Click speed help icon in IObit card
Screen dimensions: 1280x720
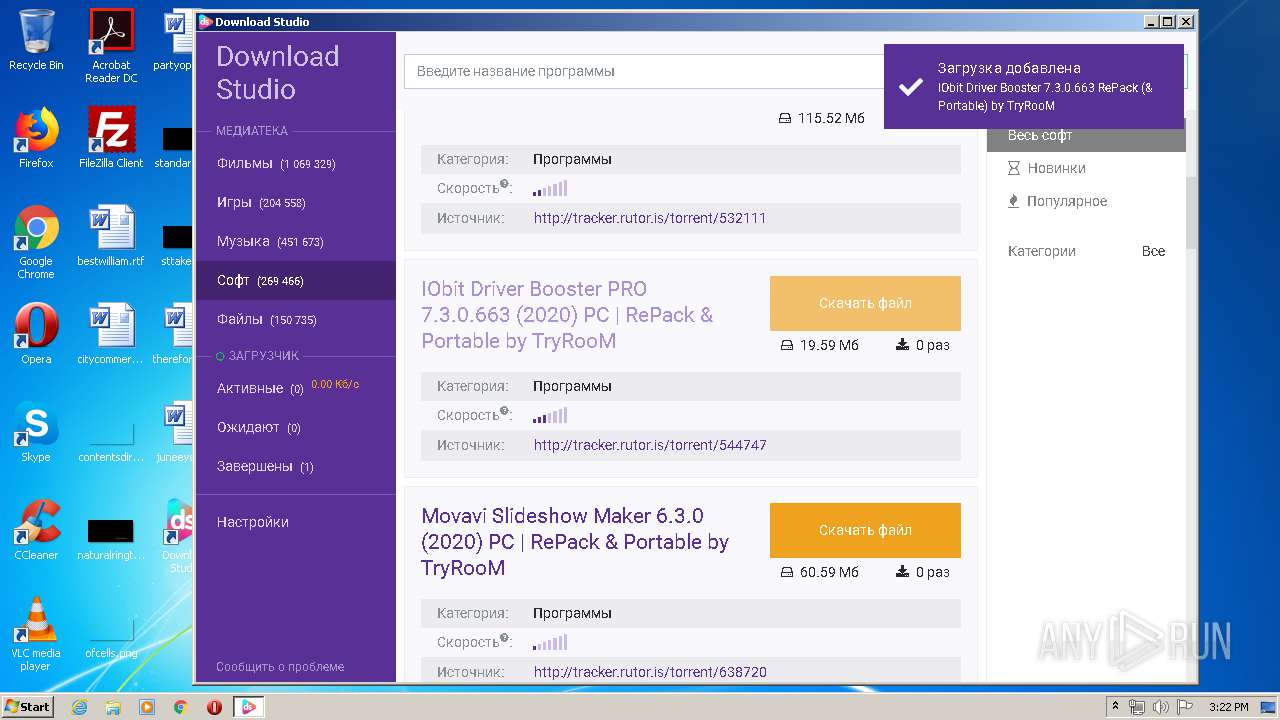coord(505,411)
